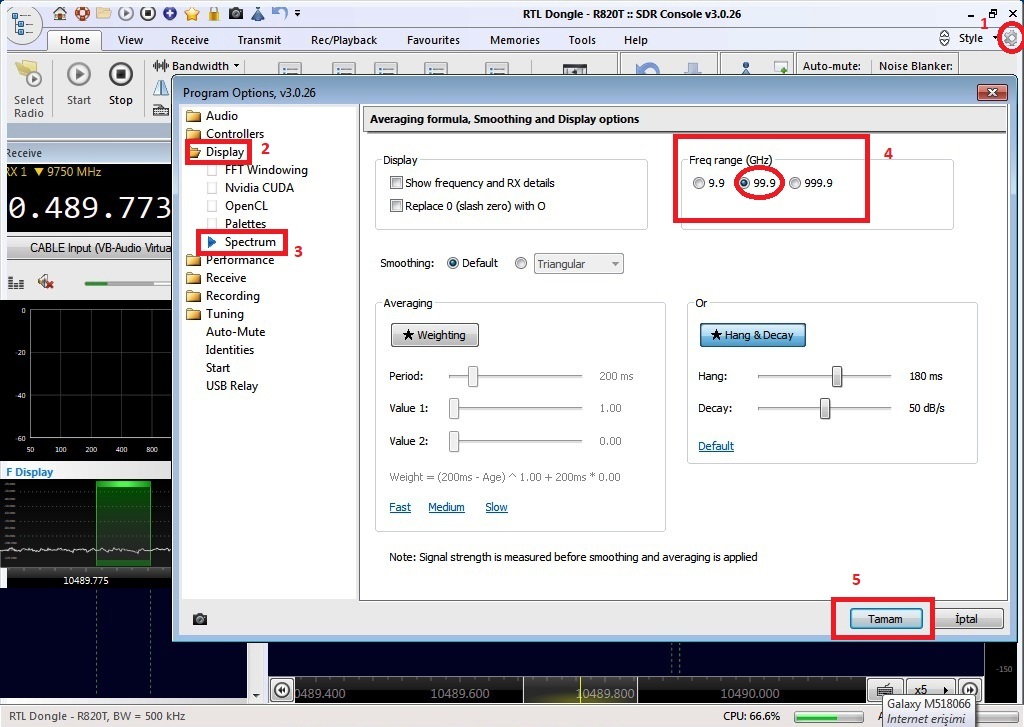Switch to the Receive ribbon tab
This screenshot has height=727, width=1024.
(190, 40)
